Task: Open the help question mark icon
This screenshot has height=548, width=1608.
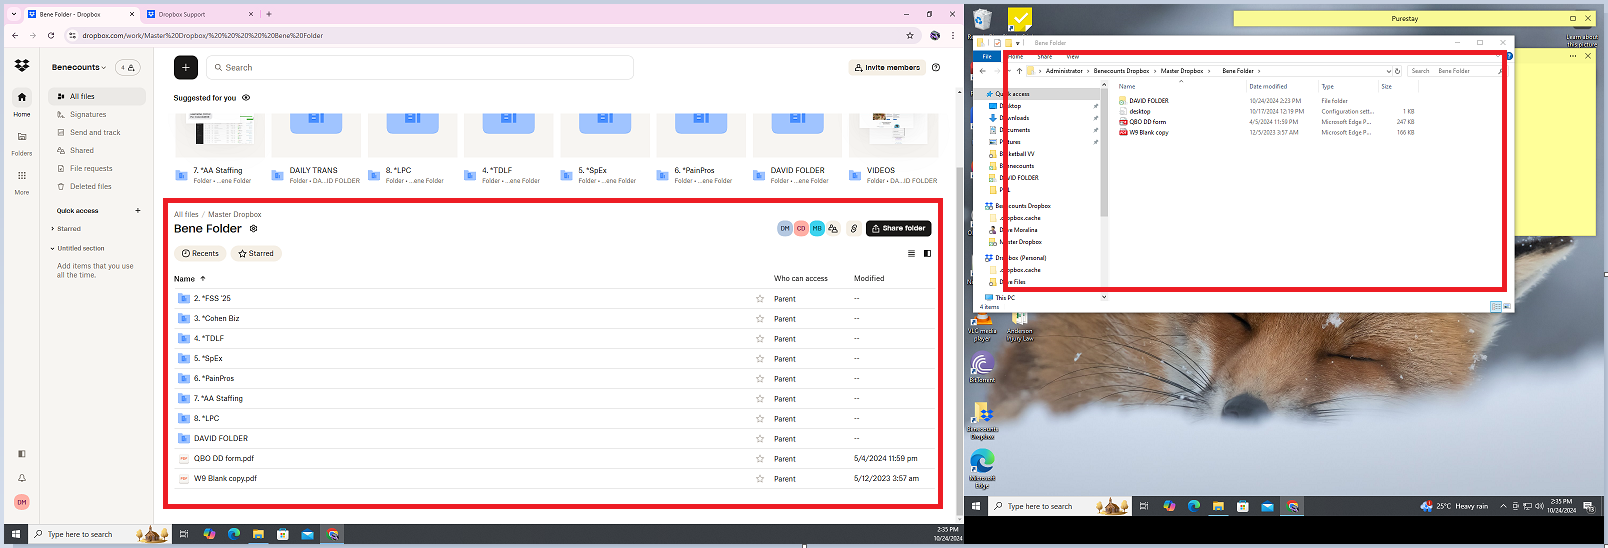Action: pyautogui.click(x=936, y=68)
